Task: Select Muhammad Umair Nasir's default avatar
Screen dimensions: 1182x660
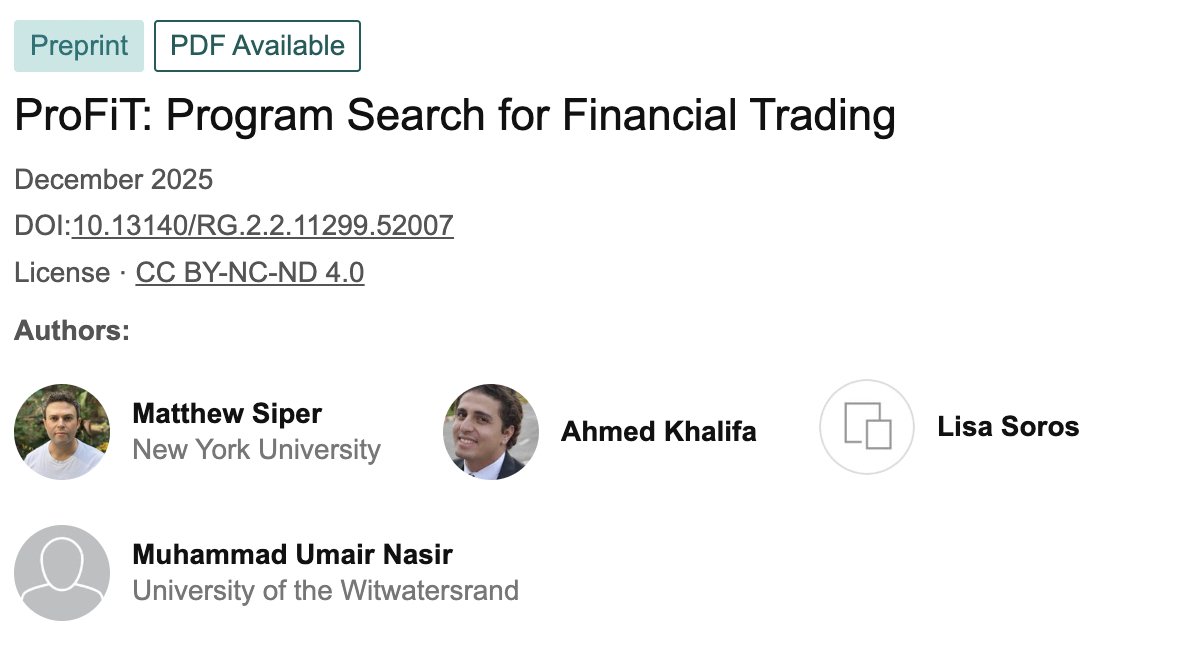Action: [x=62, y=572]
